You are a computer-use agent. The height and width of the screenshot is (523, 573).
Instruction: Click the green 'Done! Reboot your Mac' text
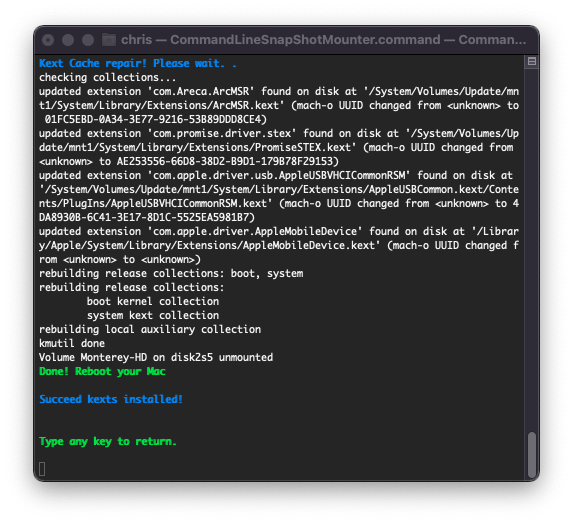[102, 371]
